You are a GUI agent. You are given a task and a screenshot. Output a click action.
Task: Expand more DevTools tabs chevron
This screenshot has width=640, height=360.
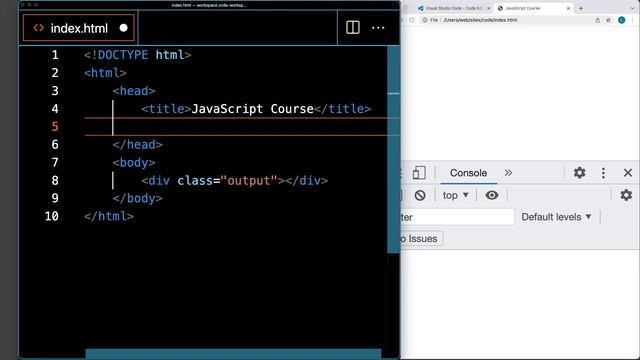pyautogui.click(x=508, y=173)
